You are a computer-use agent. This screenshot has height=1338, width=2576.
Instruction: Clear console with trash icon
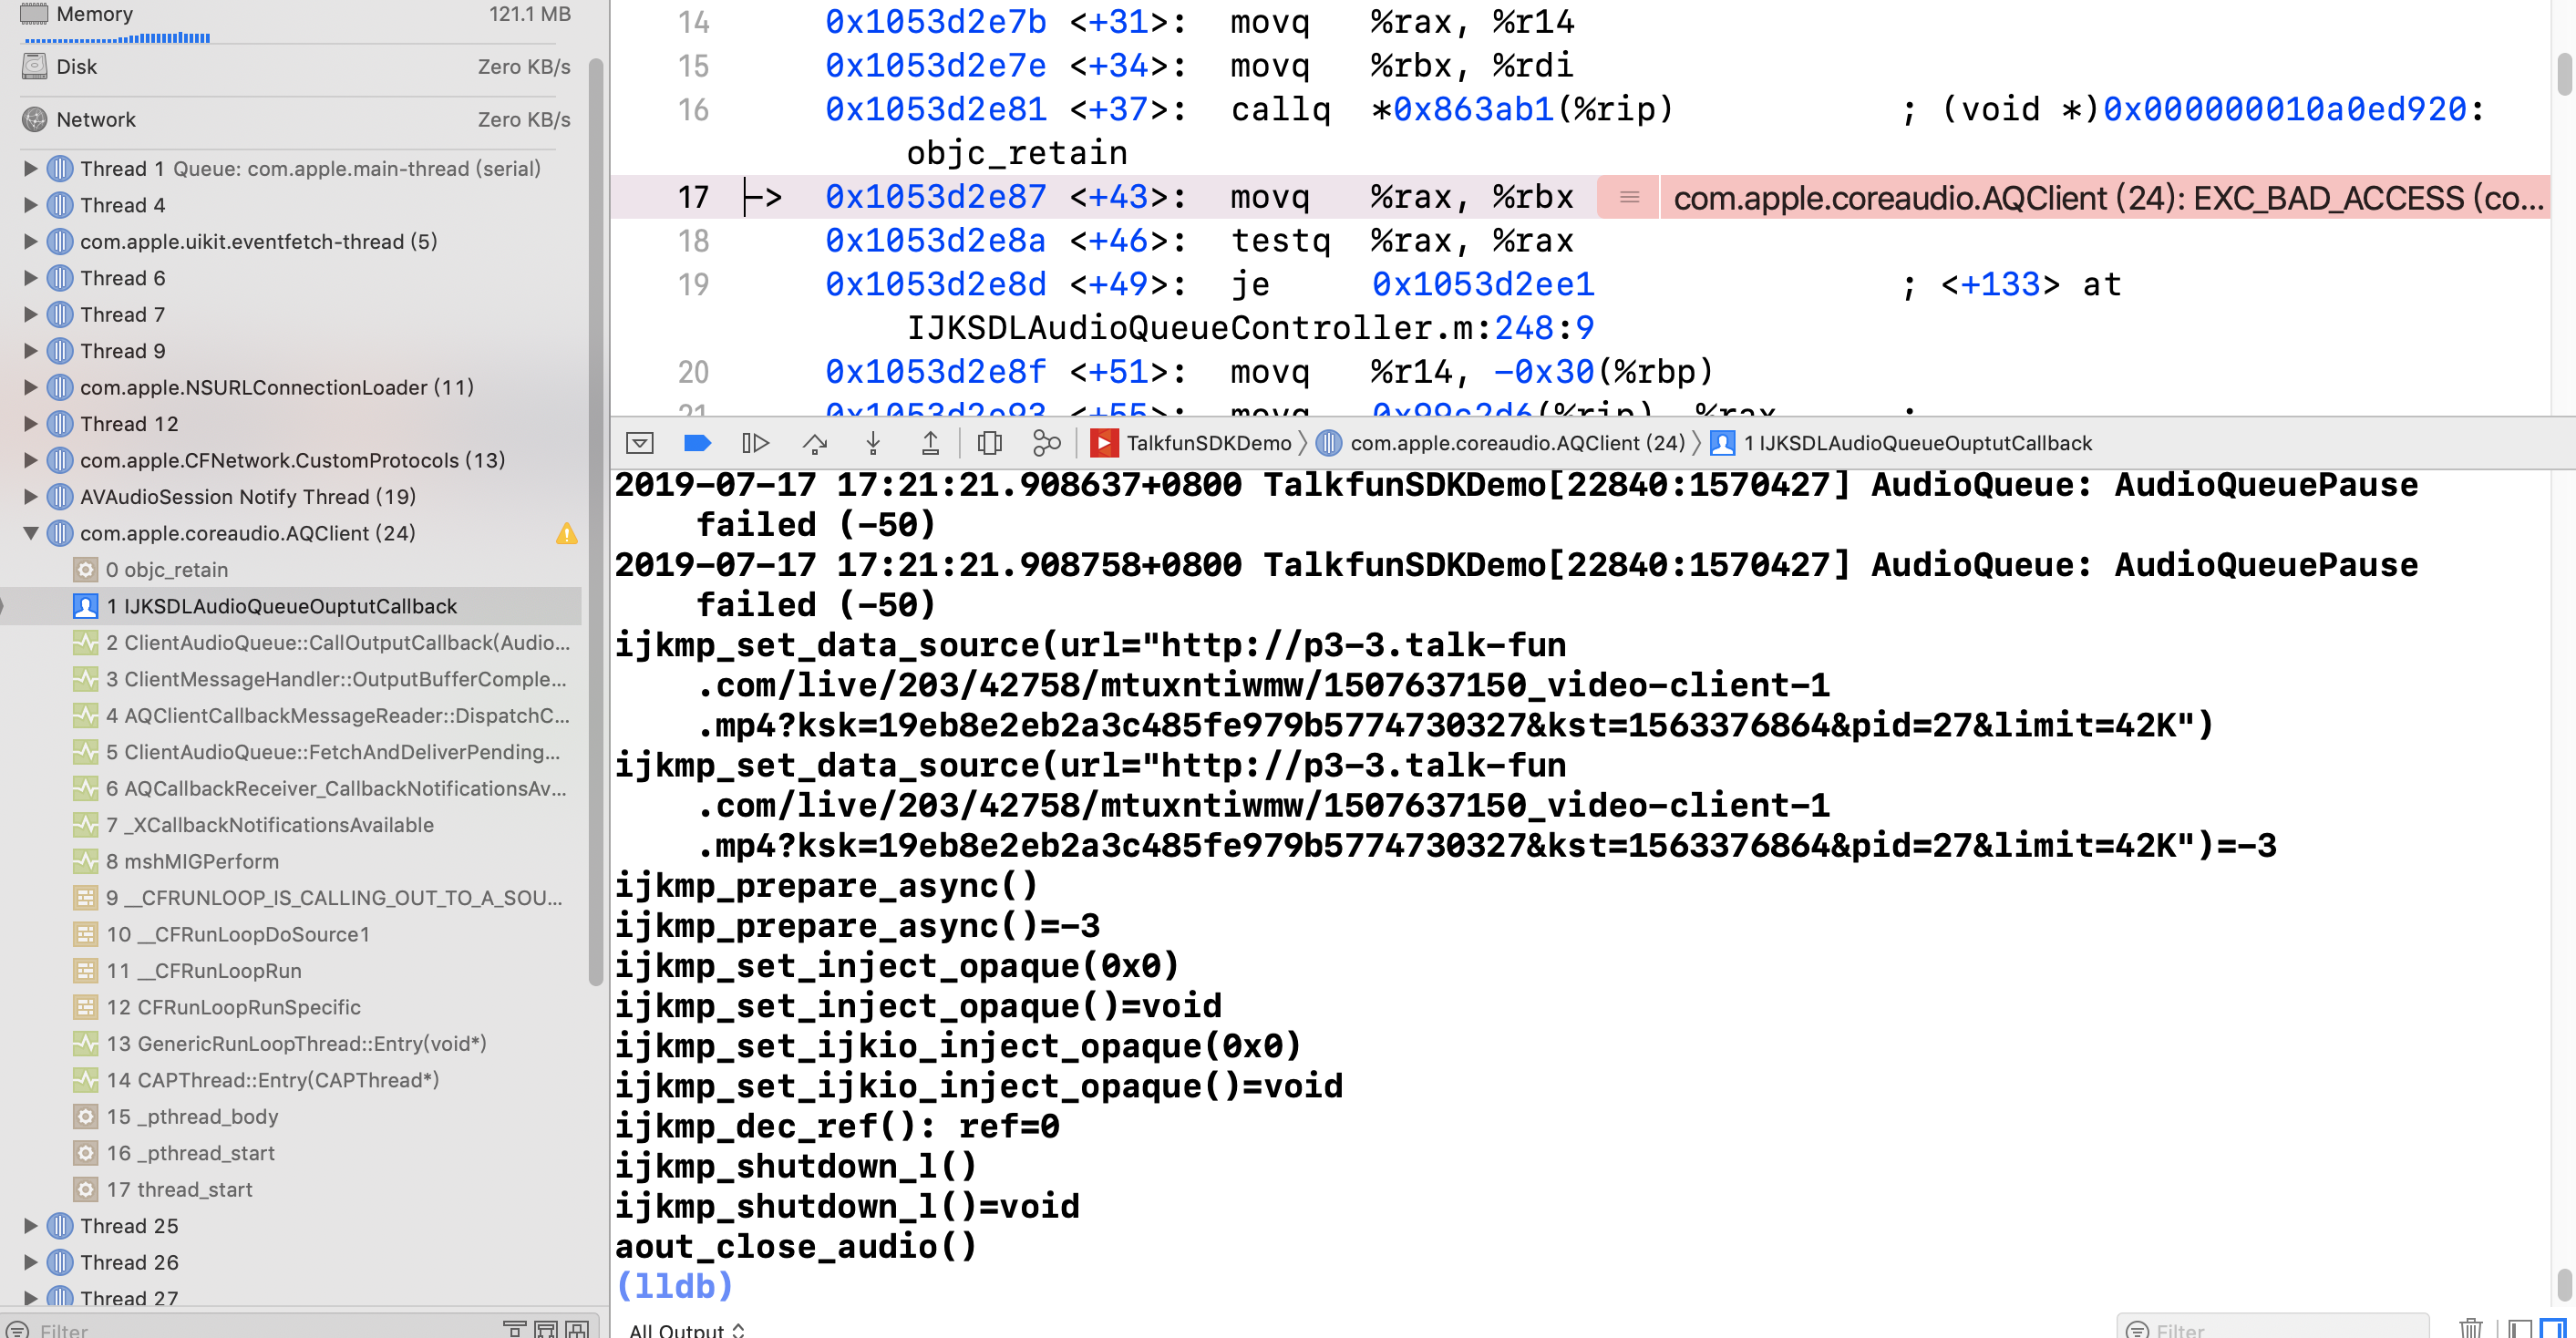pos(2471,1329)
